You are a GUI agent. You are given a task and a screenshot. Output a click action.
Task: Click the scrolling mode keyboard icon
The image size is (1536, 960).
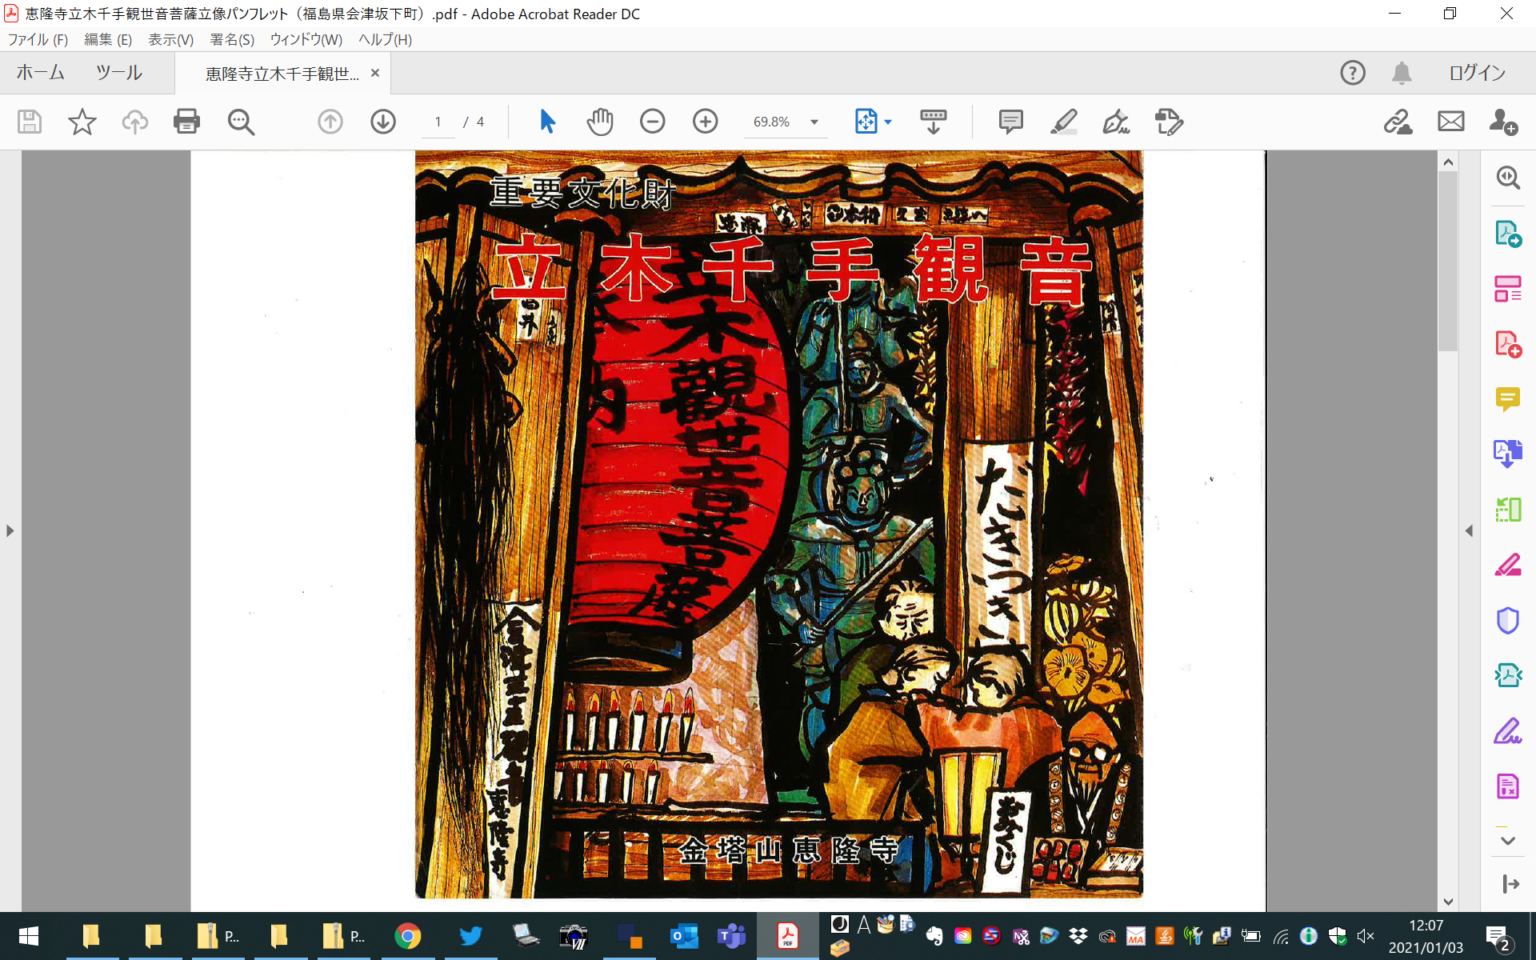(x=933, y=122)
